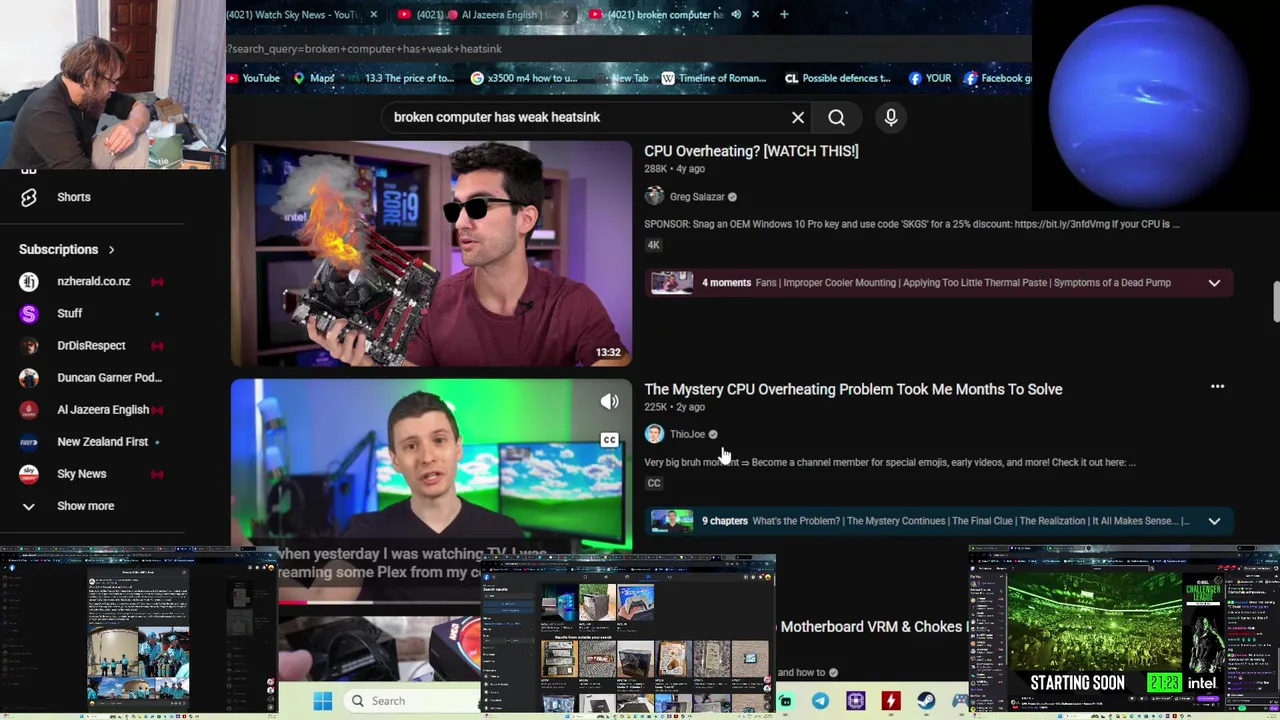Open purple square taskbar app icon
This screenshot has height=720, width=1280.
pyautogui.click(x=855, y=701)
